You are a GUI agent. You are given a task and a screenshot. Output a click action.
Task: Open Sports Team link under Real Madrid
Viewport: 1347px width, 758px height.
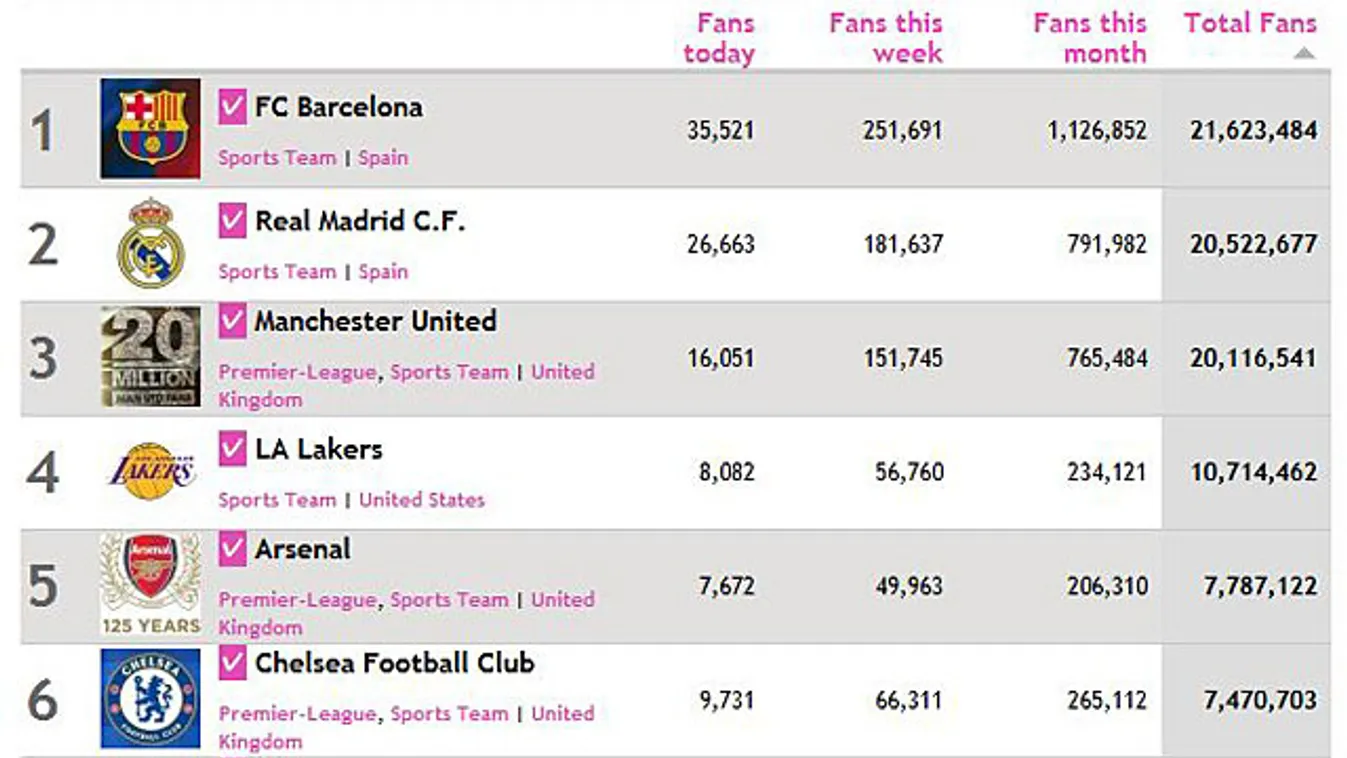tap(277, 272)
